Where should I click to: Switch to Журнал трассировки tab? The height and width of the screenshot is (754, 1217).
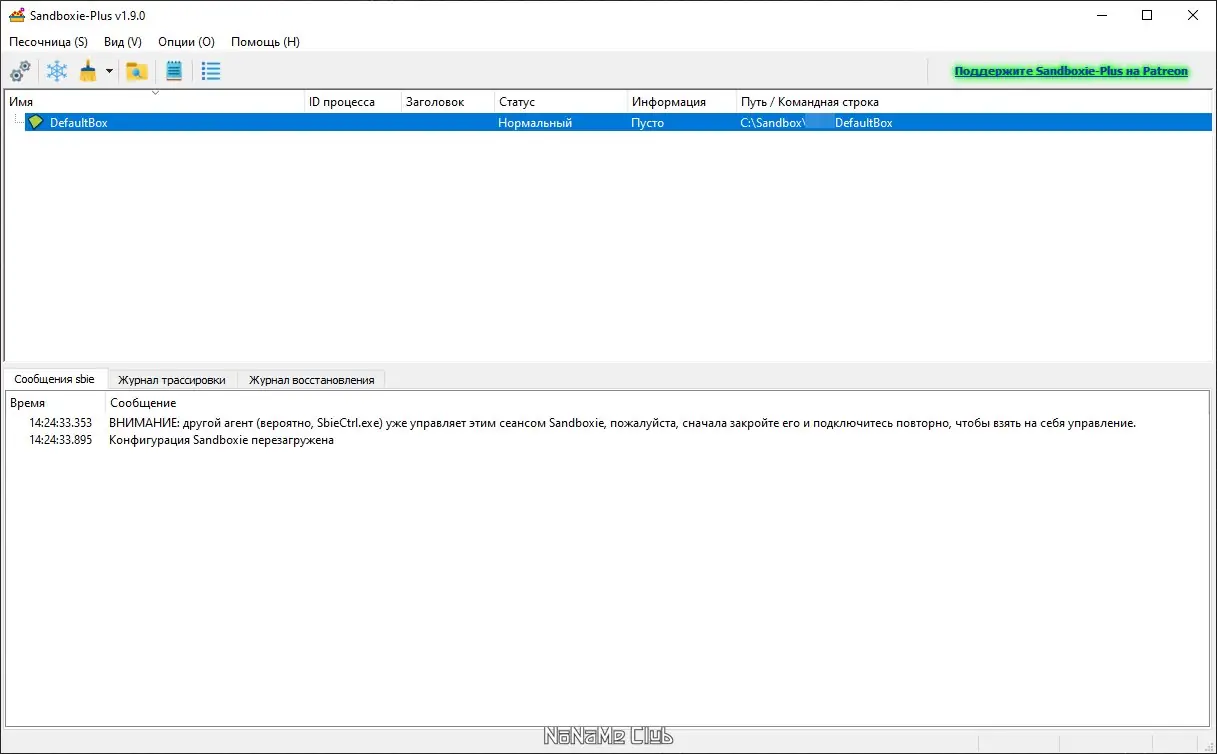pos(172,380)
